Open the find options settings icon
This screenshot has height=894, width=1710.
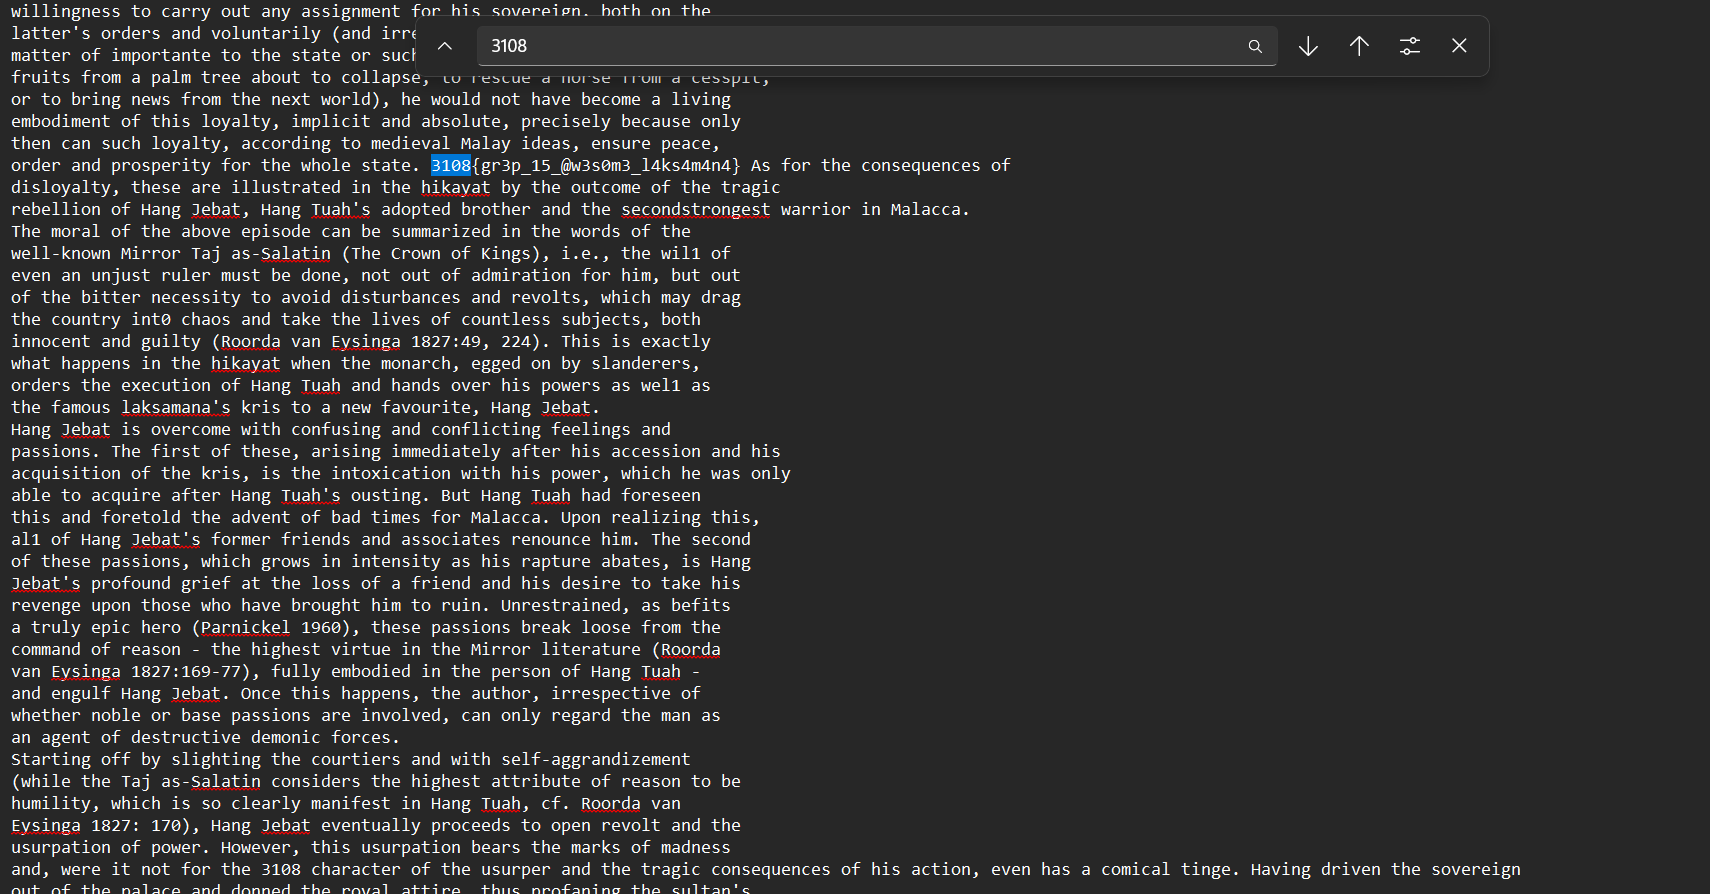click(x=1409, y=46)
